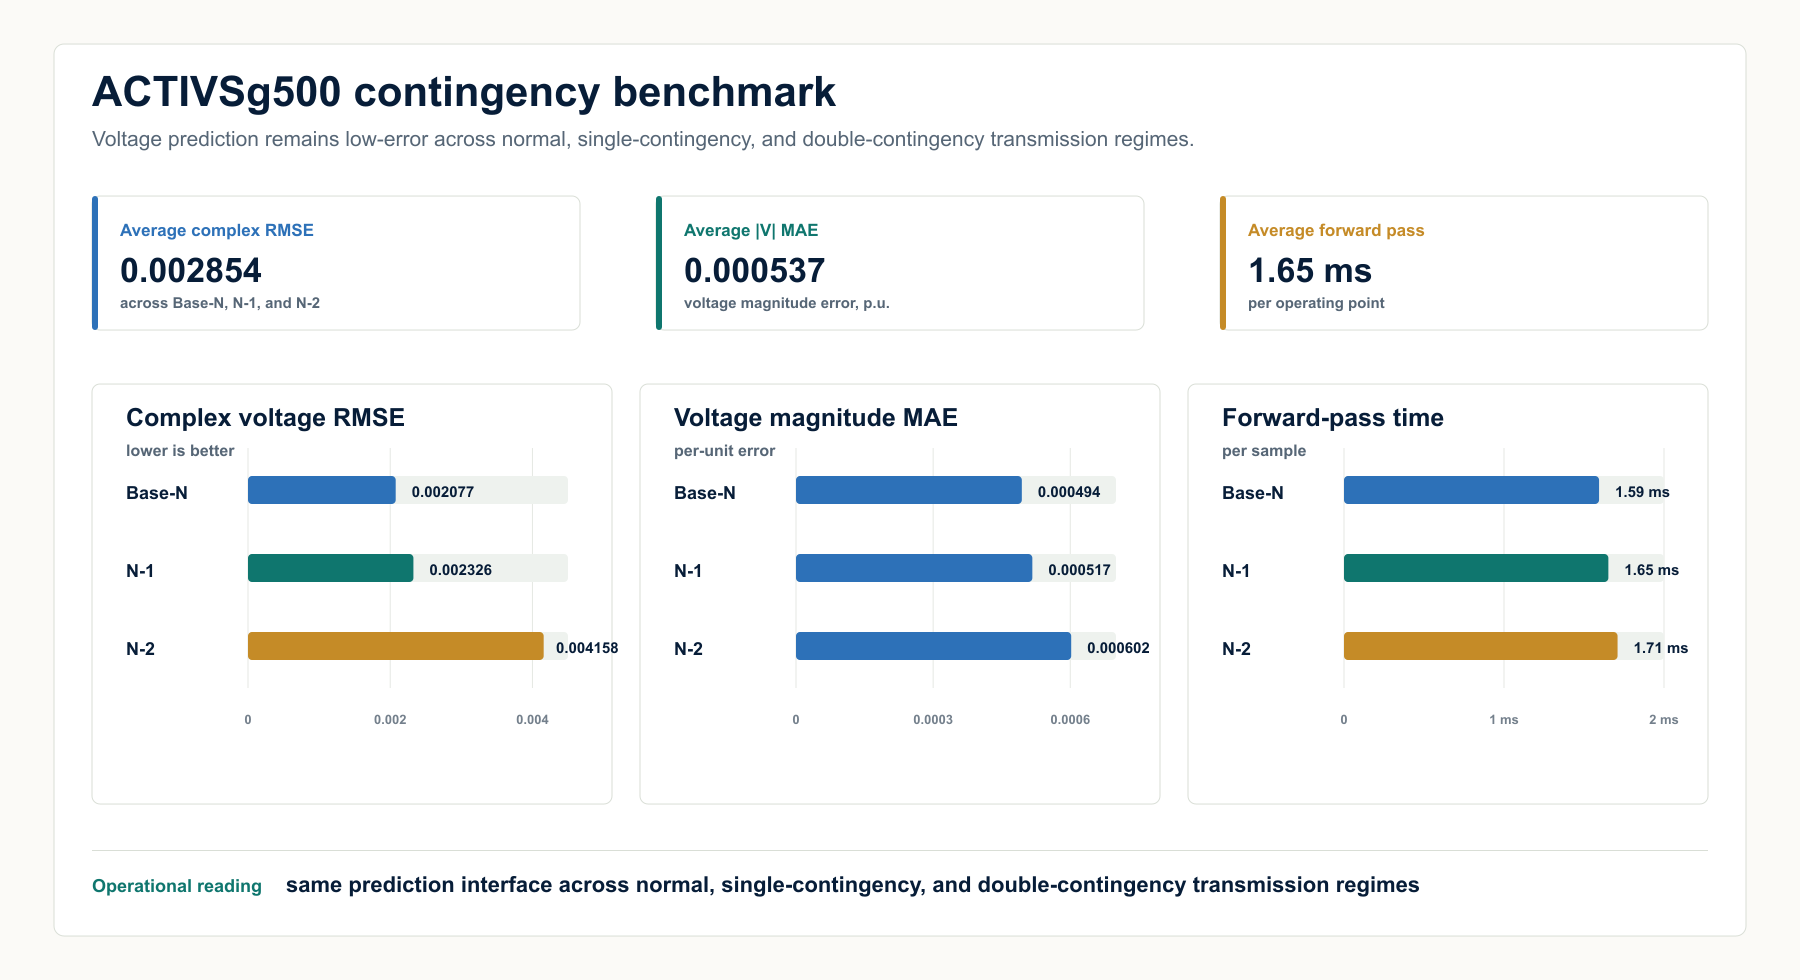Viewport: 1800px width, 980px height.
Task: Click the ACTIVSg500 contingency benchmark title
Action: coord(464,92)
